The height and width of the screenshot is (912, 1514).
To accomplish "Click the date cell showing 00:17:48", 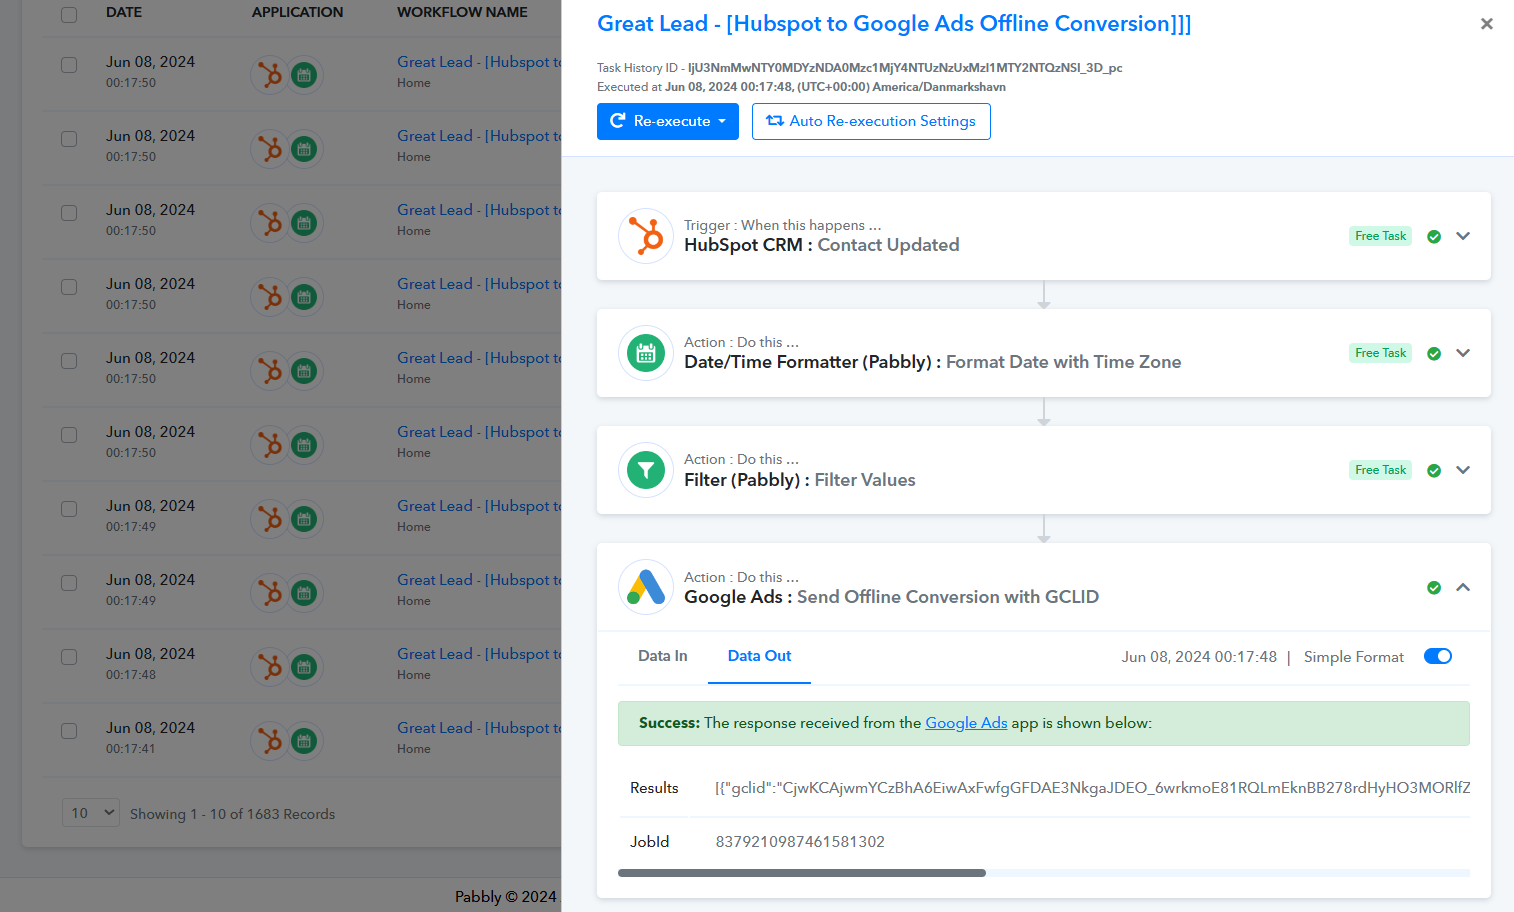I will coord(150,663).
